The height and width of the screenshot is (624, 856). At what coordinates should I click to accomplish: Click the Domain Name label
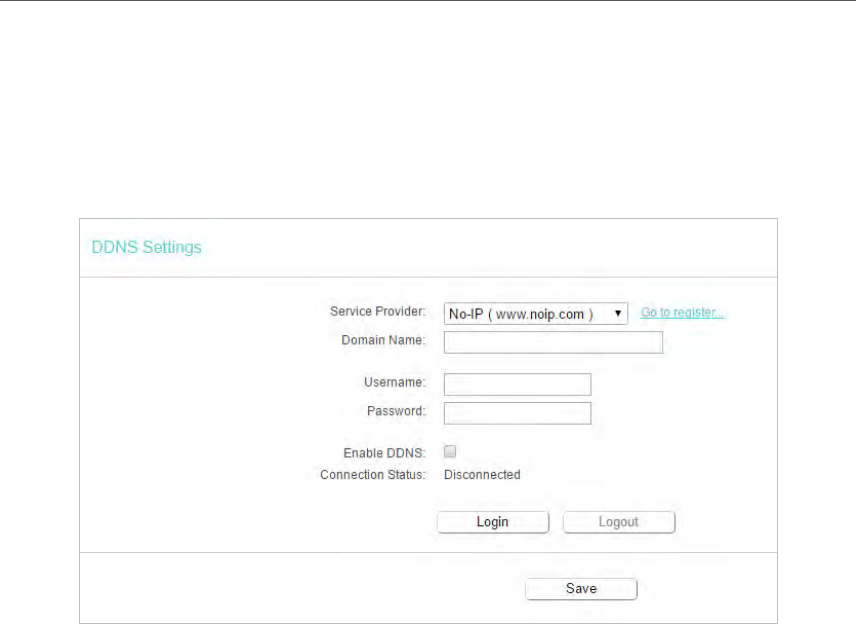pyautogui.click(x=383, y=340)
